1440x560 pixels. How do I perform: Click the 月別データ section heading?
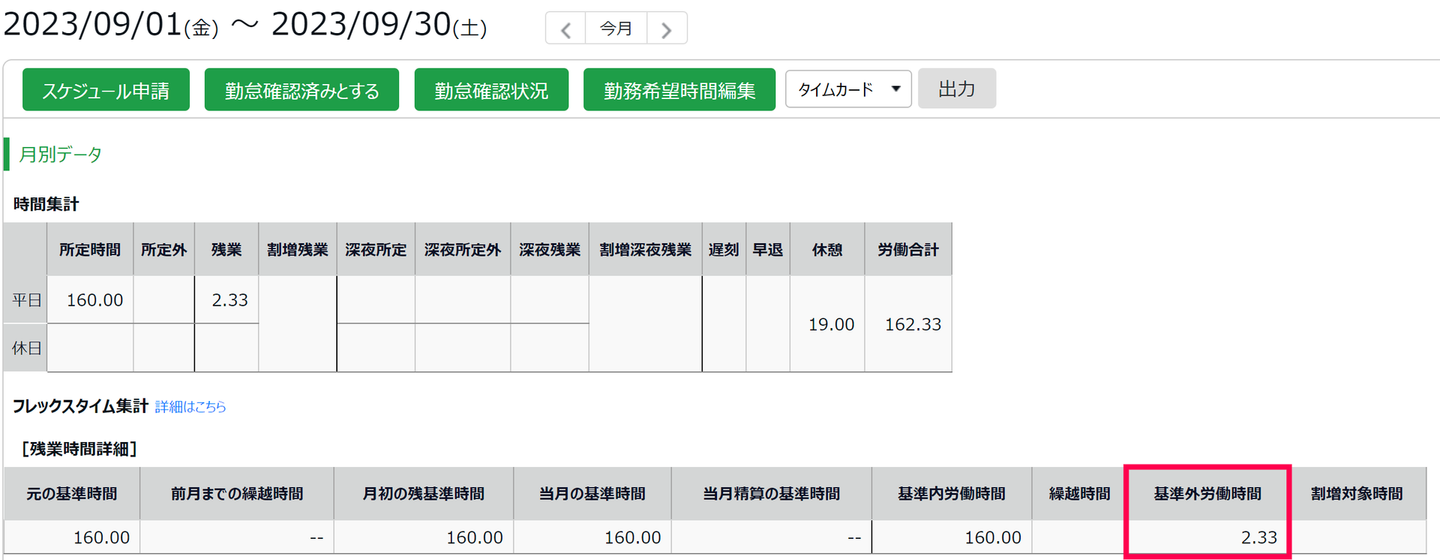tap(61, 154)
